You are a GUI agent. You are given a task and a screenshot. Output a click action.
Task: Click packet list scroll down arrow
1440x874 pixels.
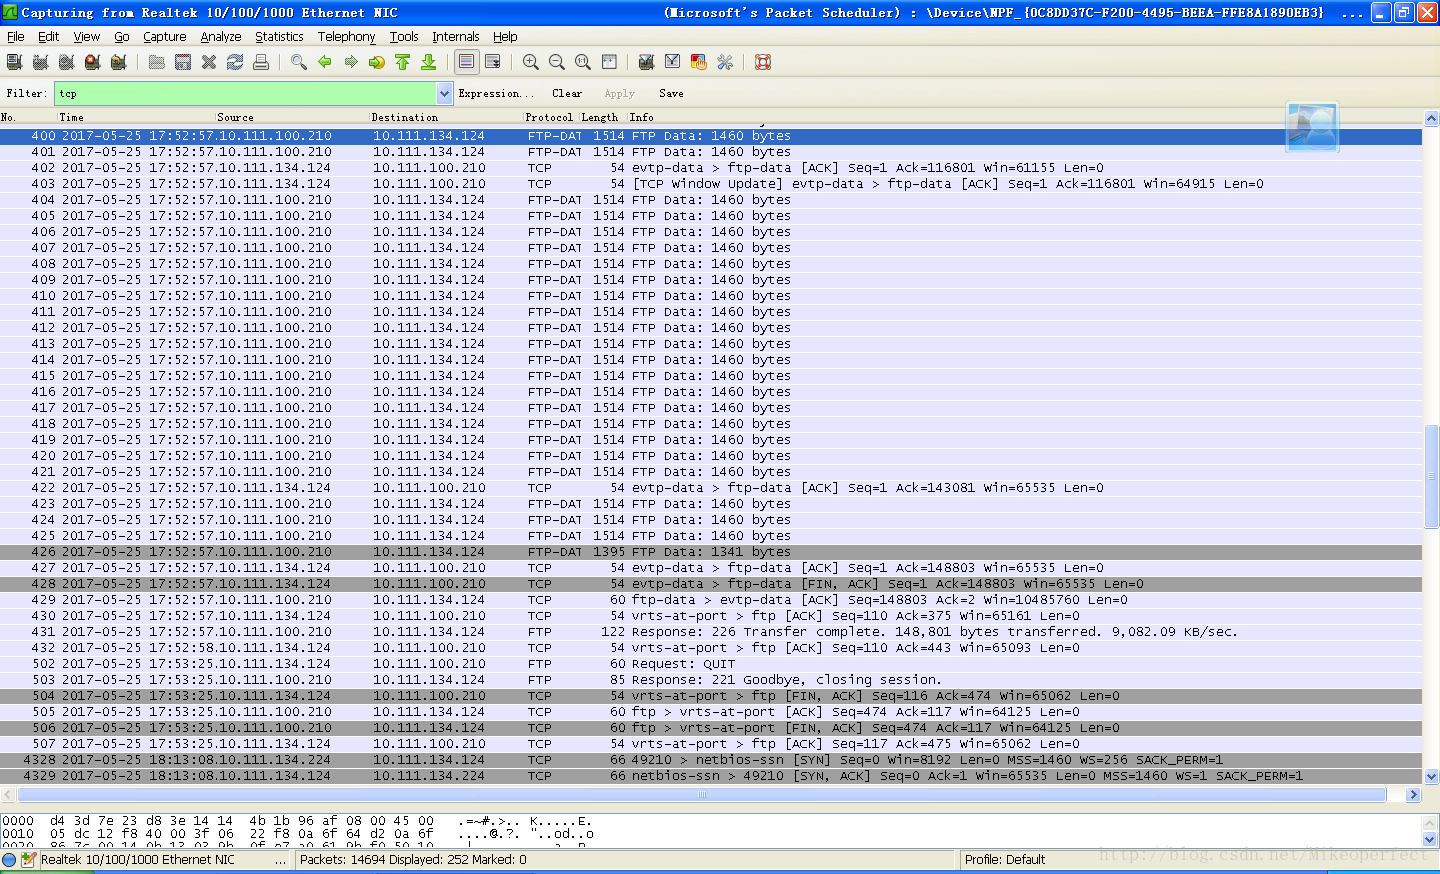tap(1431, 776)
